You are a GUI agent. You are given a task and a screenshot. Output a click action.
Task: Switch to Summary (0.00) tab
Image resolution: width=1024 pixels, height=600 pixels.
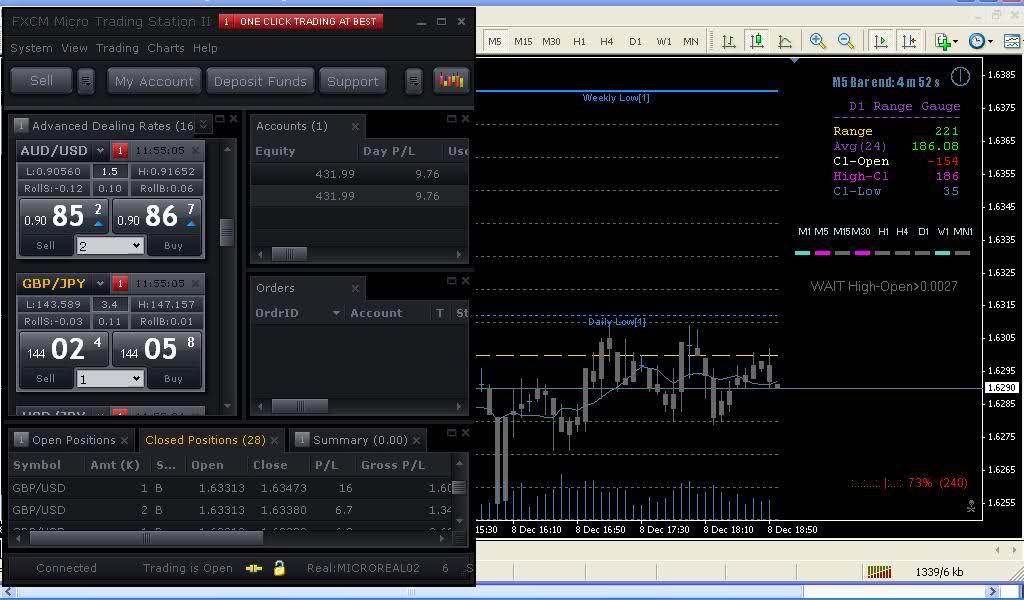pos(360,440)
